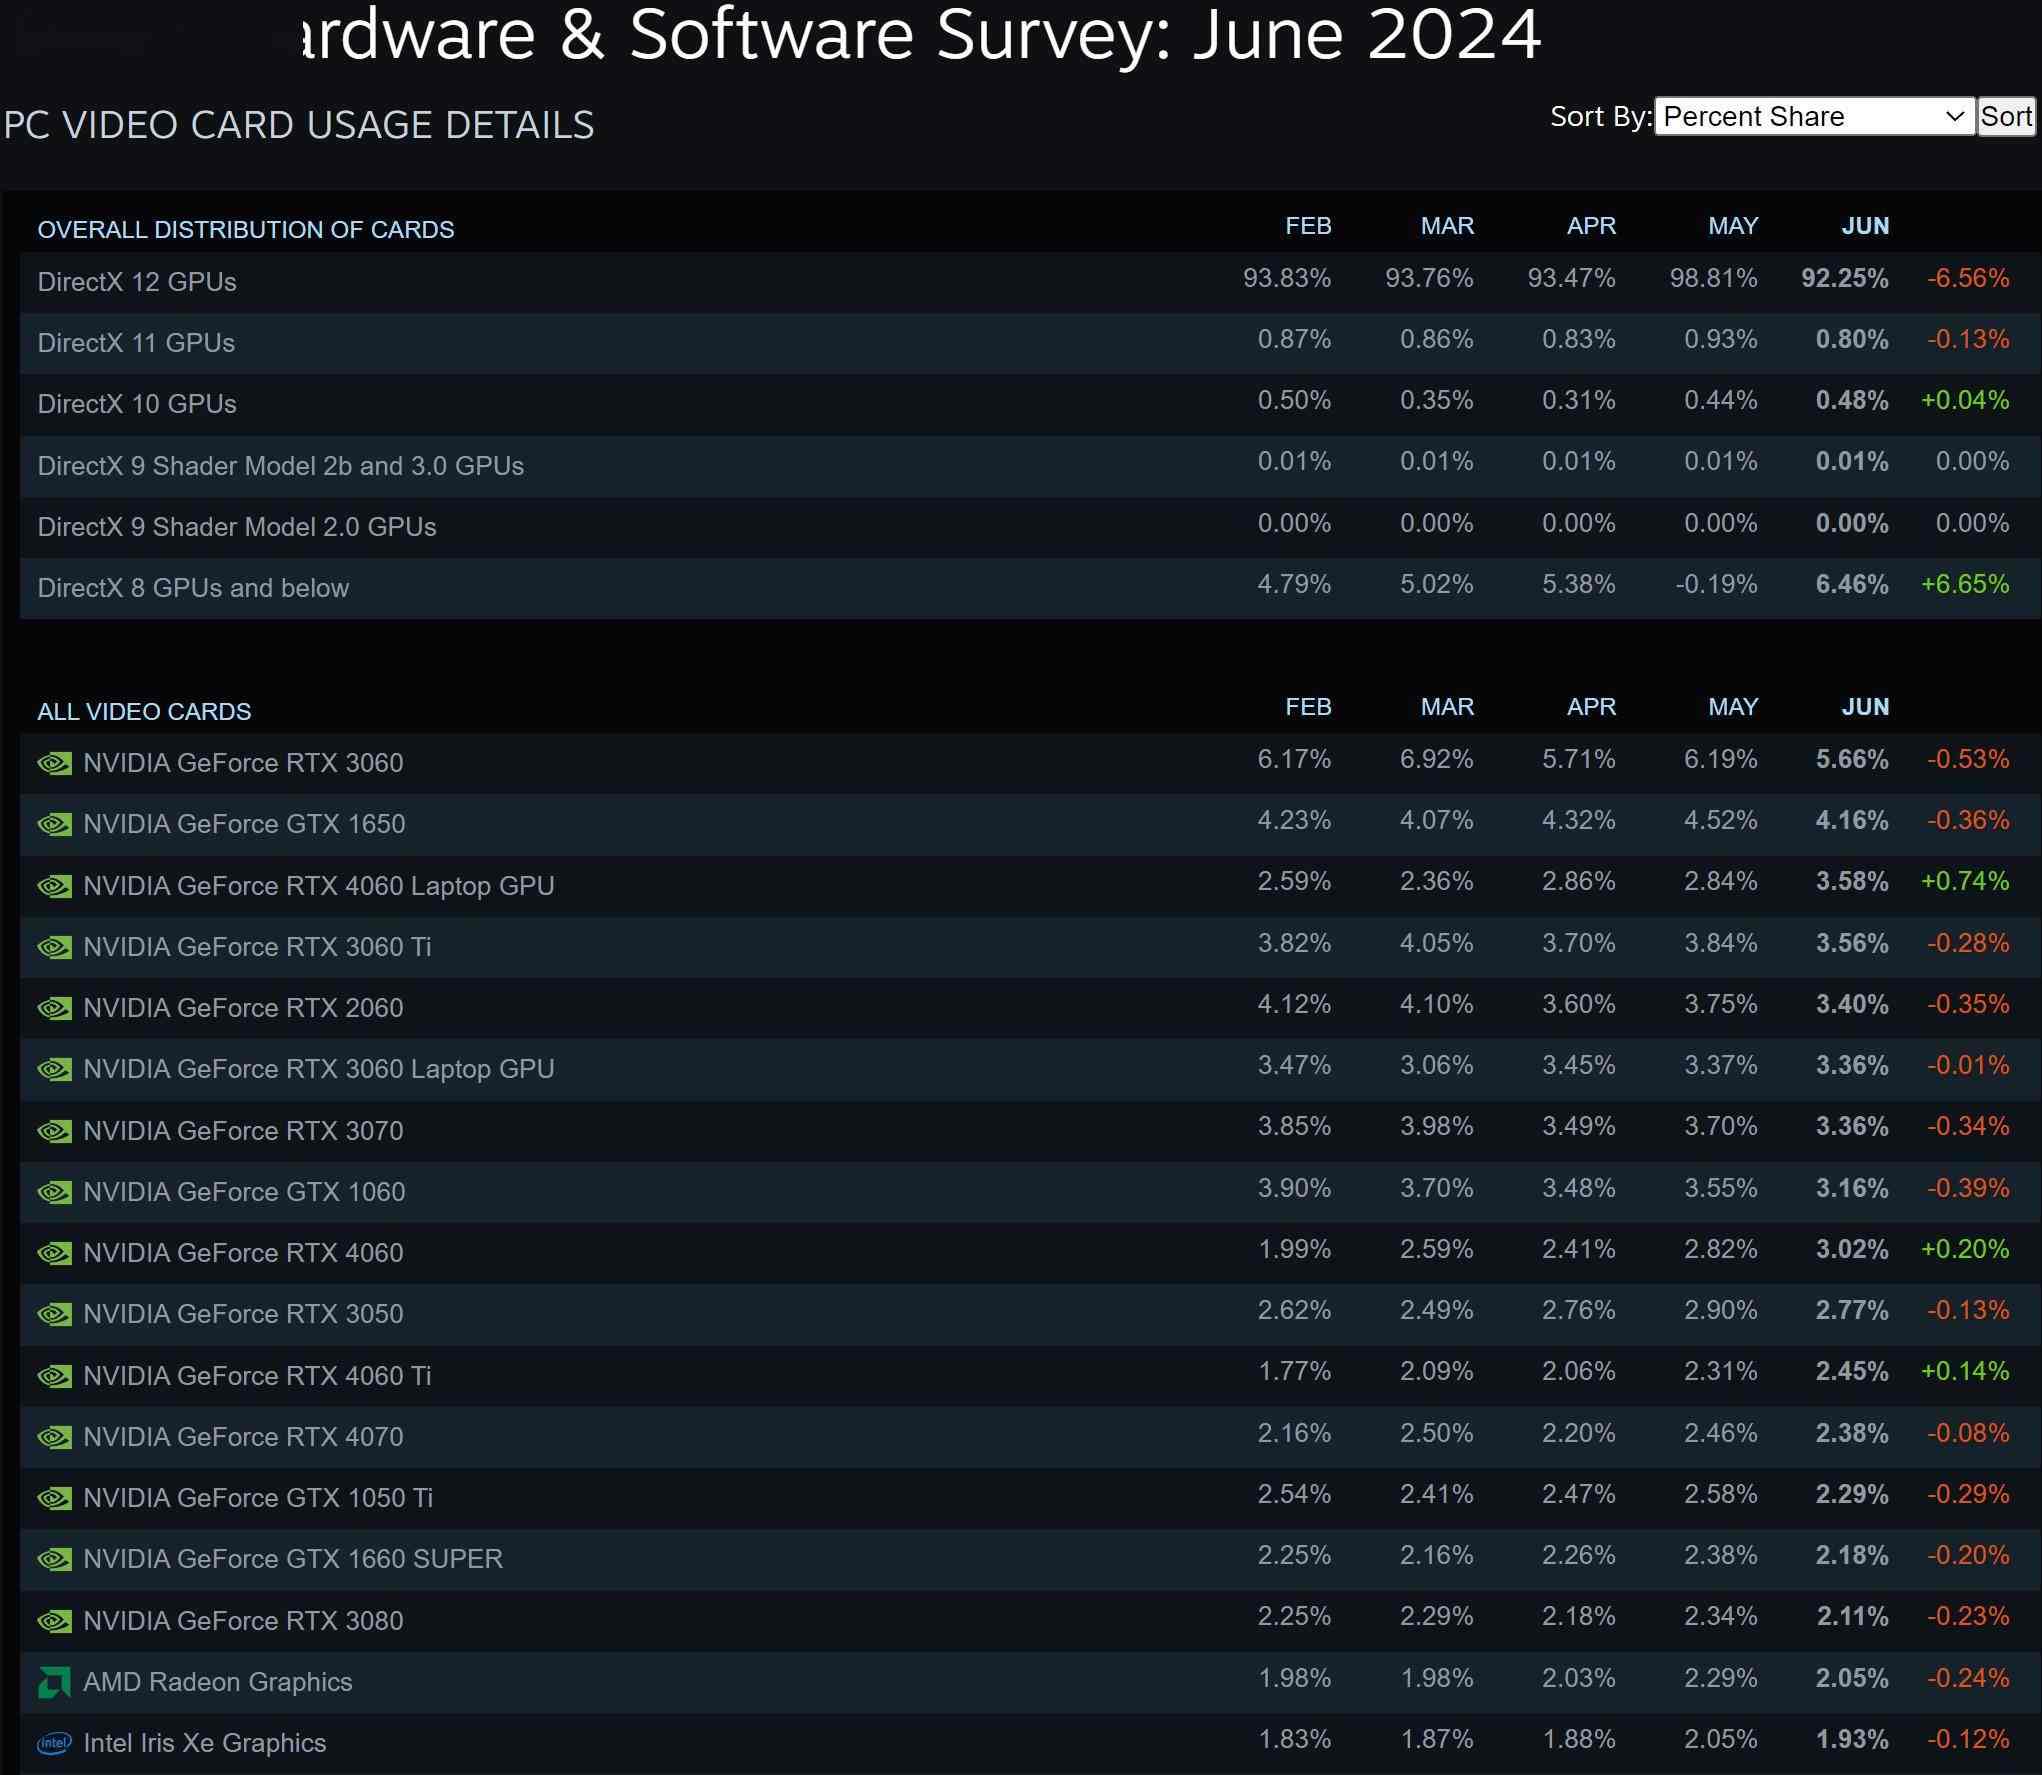Click AMD logo beside Radeon Graphics
The height and width of the screenshot is (1775, 2042).
[54, 1682]
